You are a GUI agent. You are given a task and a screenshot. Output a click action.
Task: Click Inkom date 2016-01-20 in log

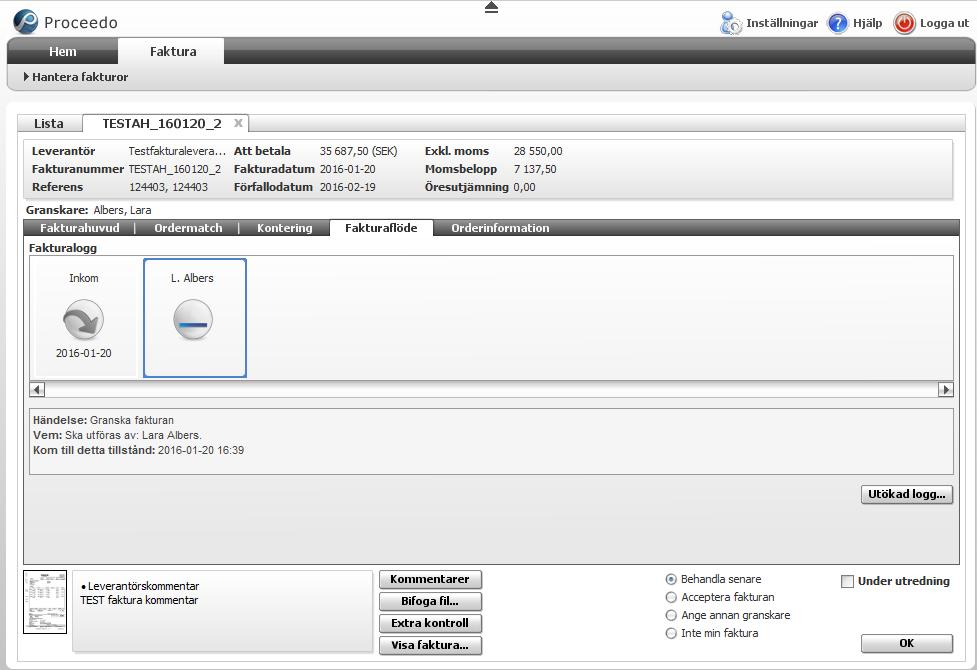pyautogui.click(x=83, y=353)
